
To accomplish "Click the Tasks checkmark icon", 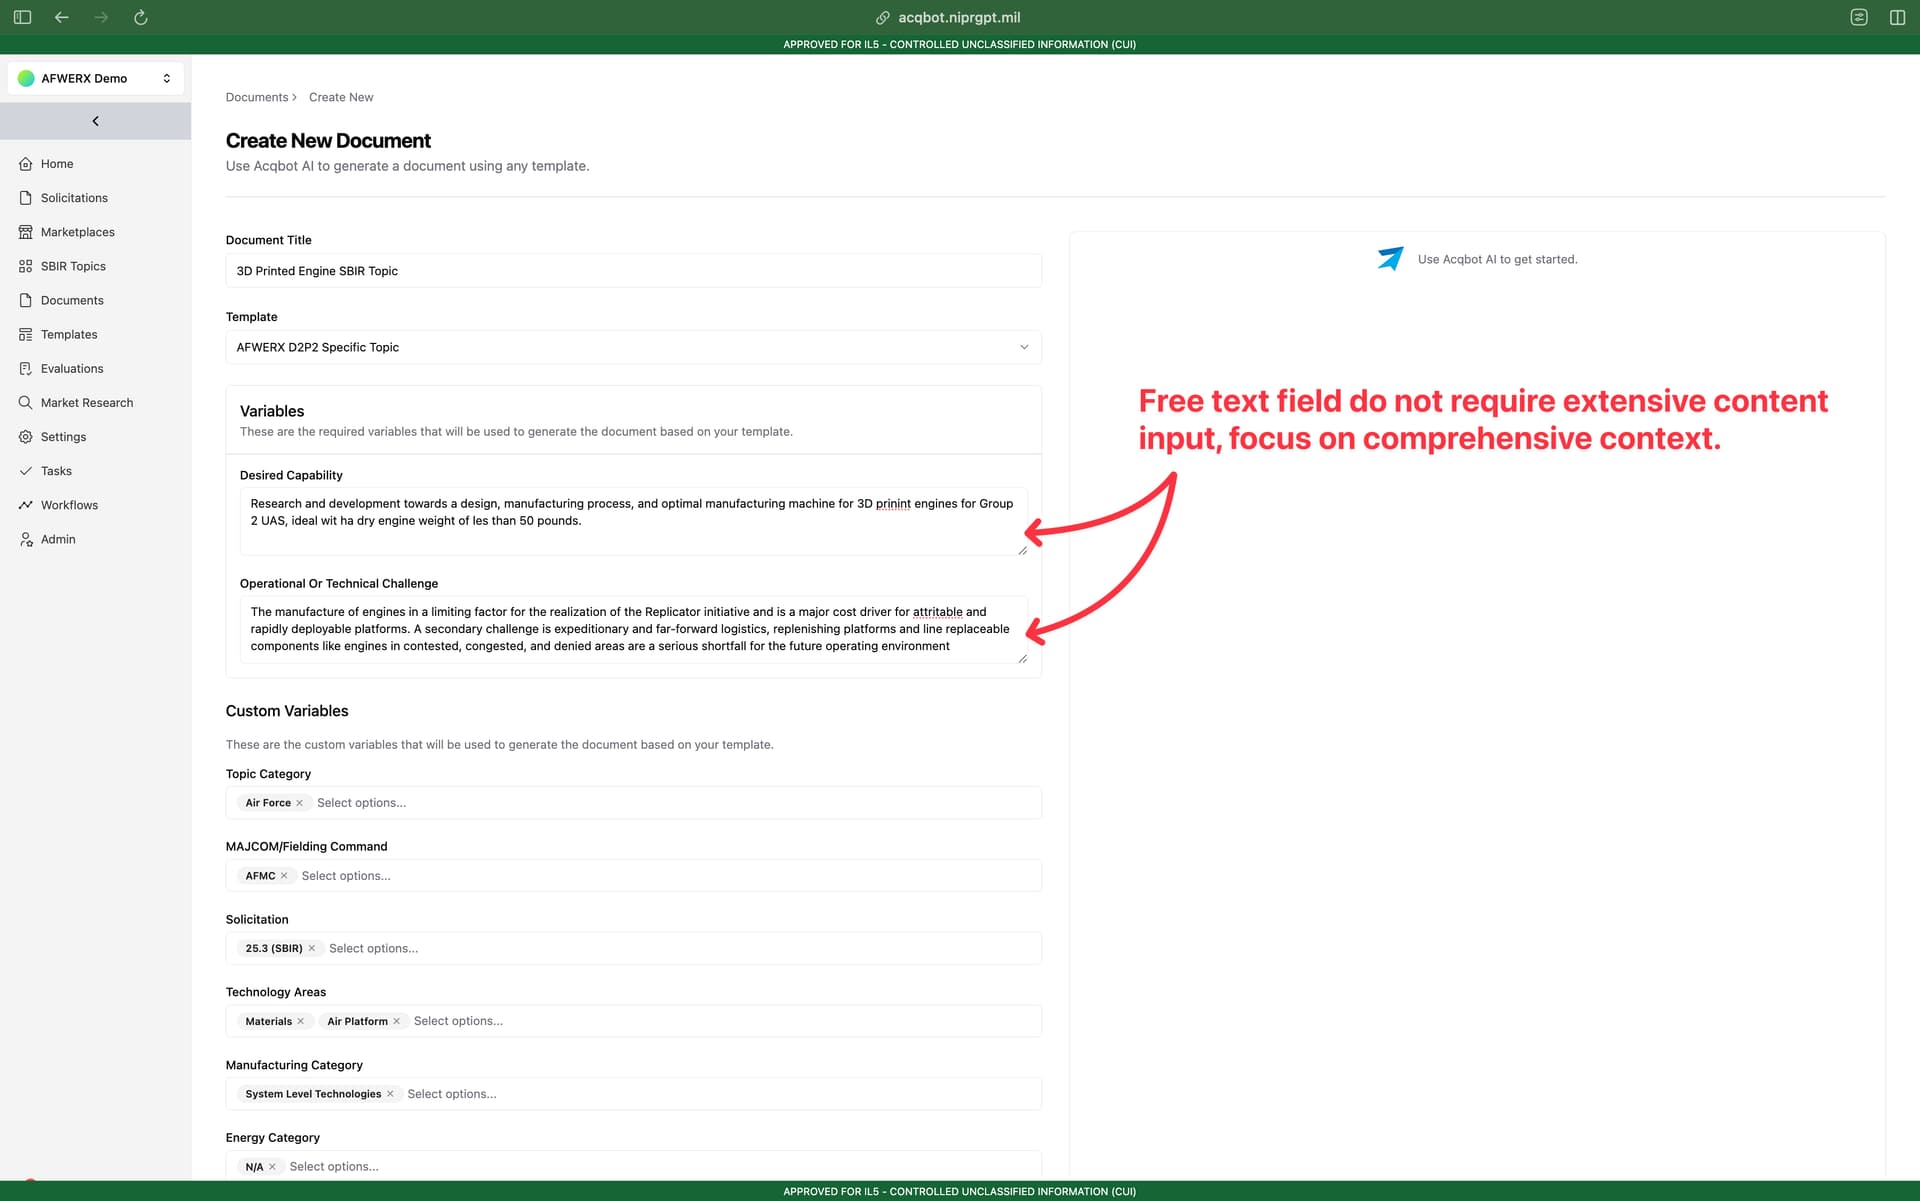I will coord(26,471).
